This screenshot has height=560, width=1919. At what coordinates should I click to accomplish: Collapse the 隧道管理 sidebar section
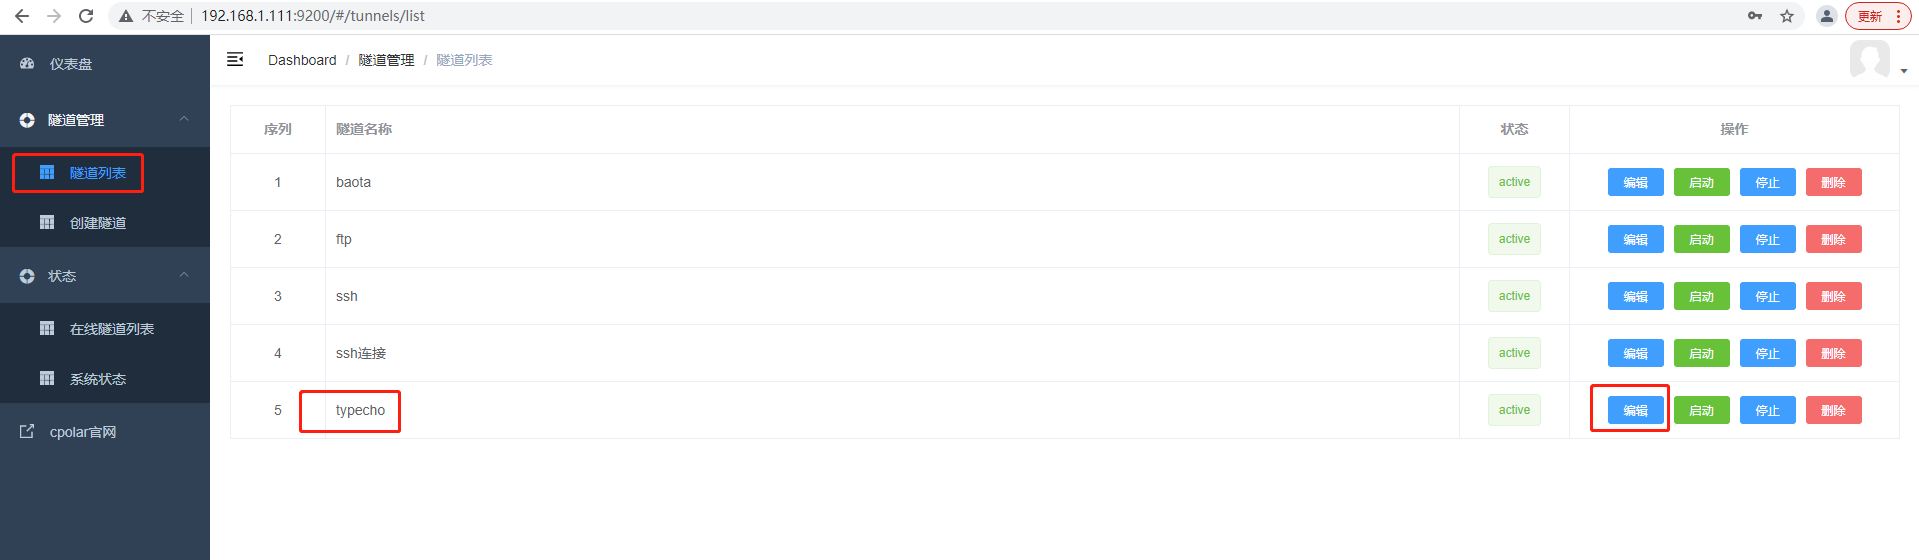coord(184,119)
